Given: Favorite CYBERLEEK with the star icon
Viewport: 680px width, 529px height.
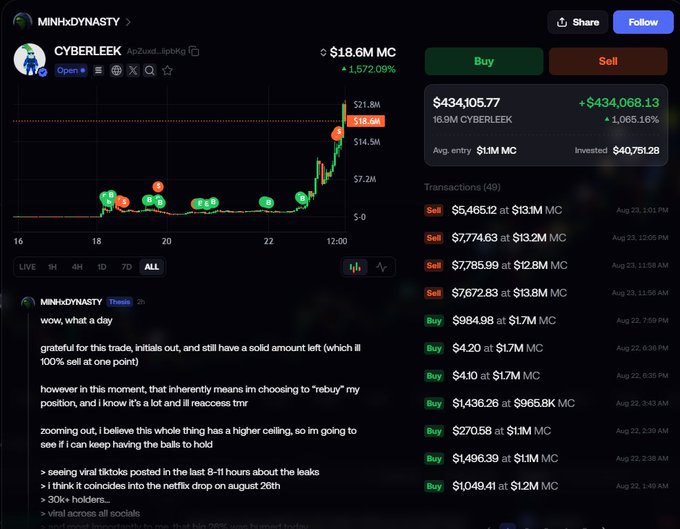Looking at the screenshot, I should tap(167, 70).
